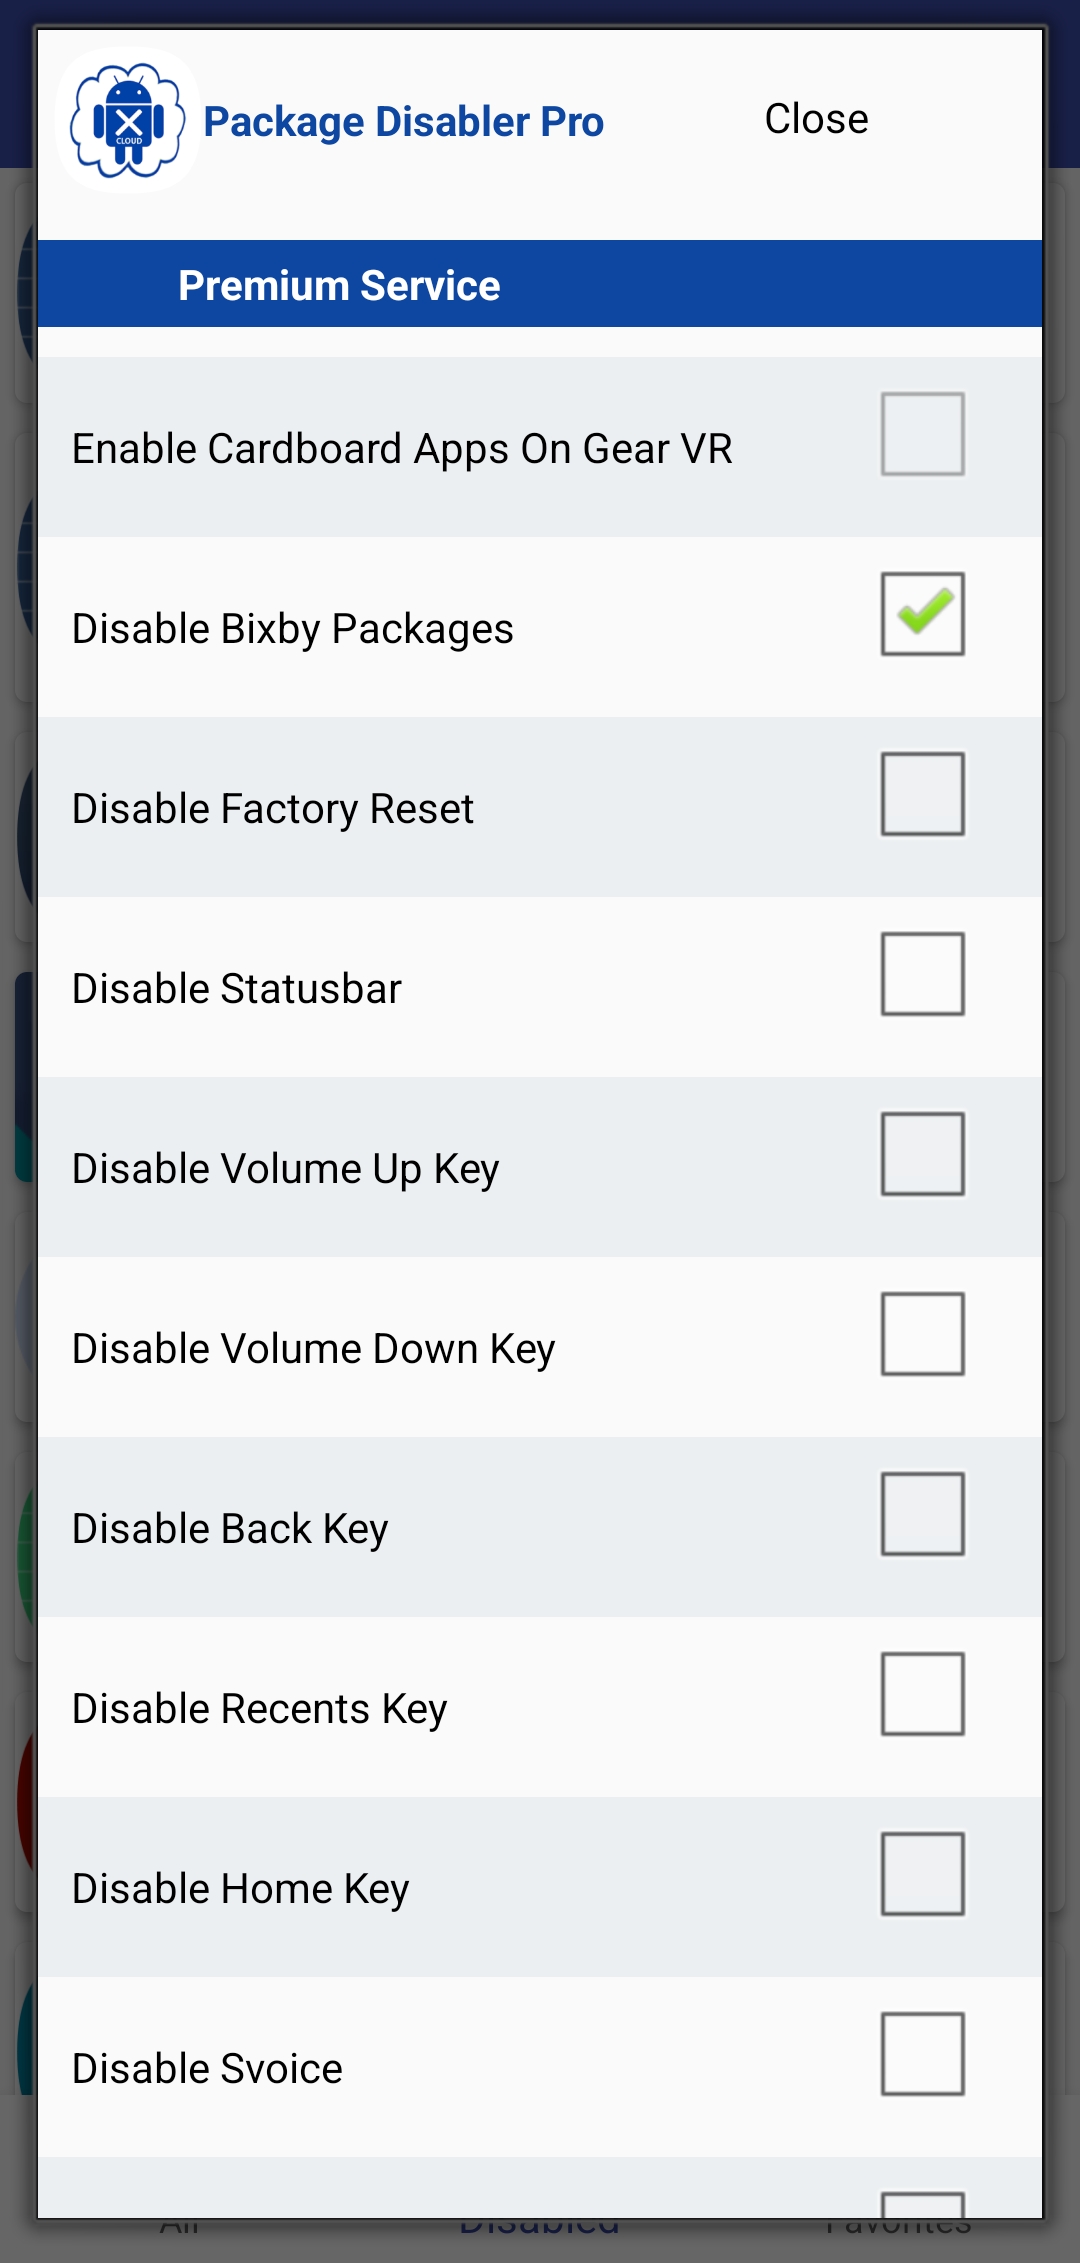Tap the Disable Svoice row label
The image size is (1080, 2263).
tap(207, 2069)
